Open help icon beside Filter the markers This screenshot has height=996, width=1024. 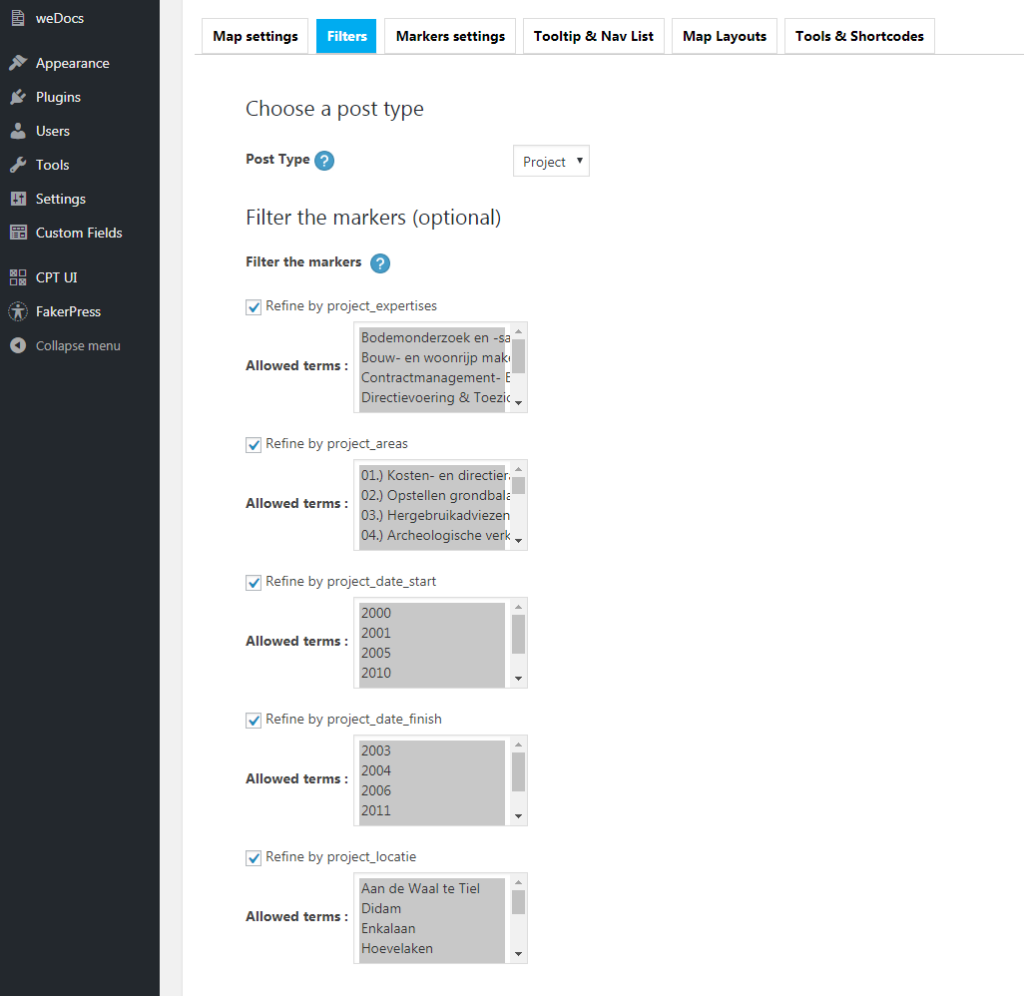click(380, 263)
